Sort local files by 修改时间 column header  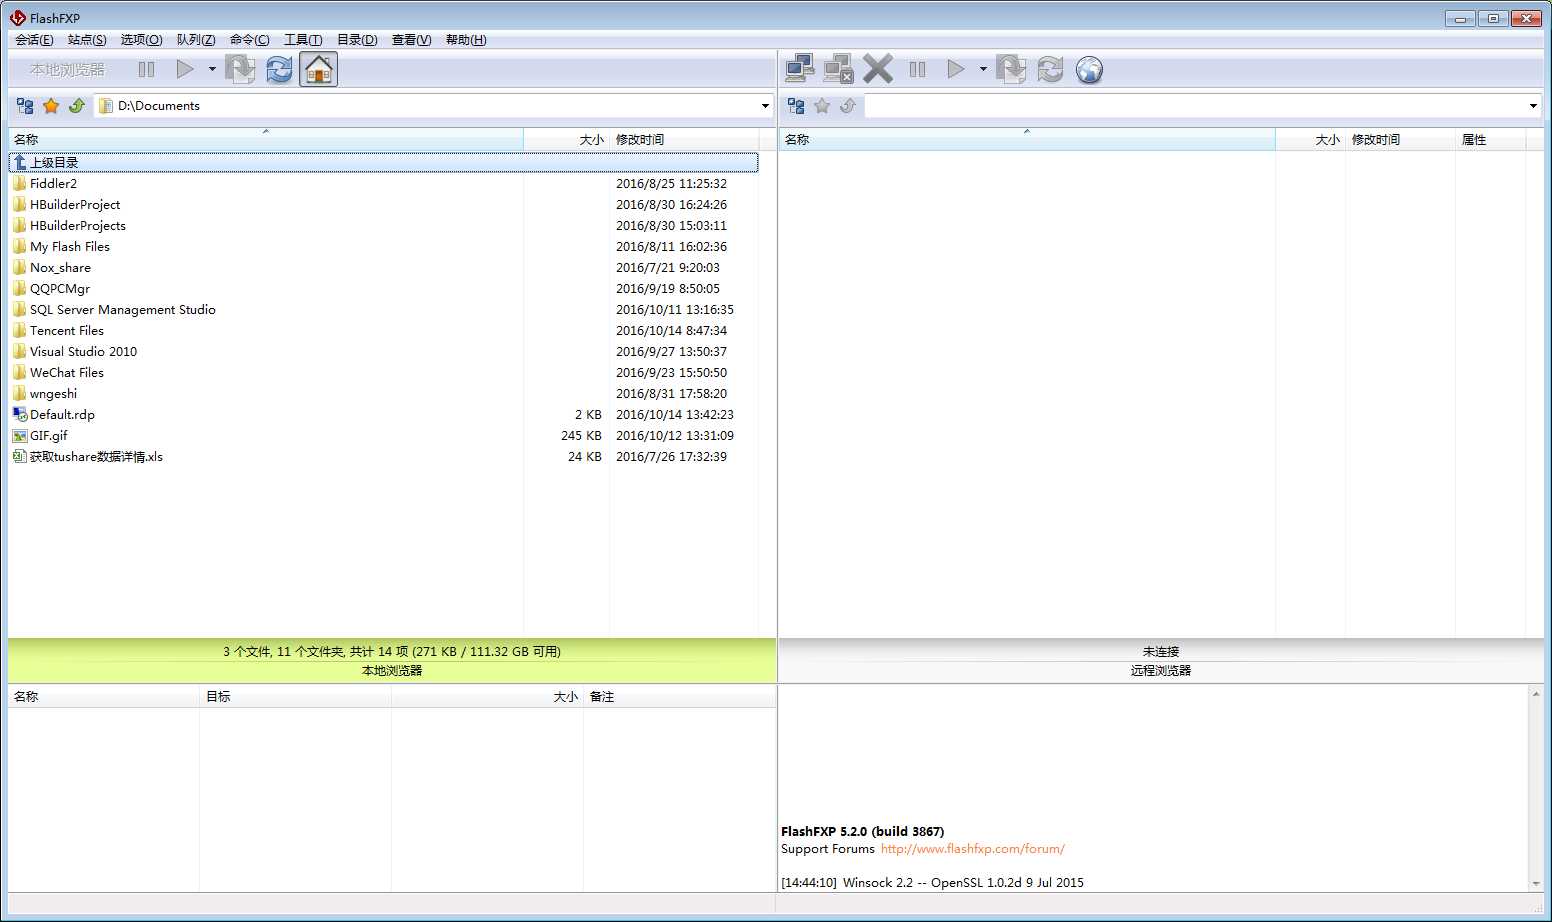(684, 140)
